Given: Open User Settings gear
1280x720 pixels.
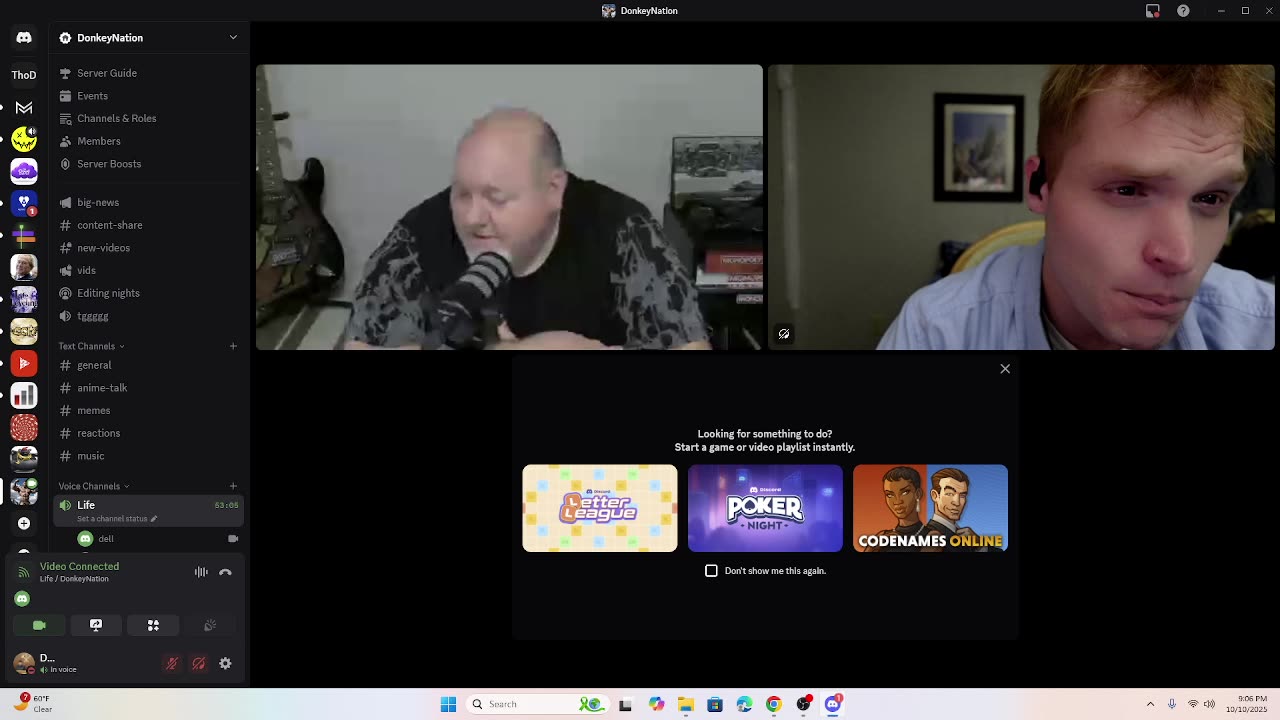Looking at the screenshot, I should click(x=225, y=664).
